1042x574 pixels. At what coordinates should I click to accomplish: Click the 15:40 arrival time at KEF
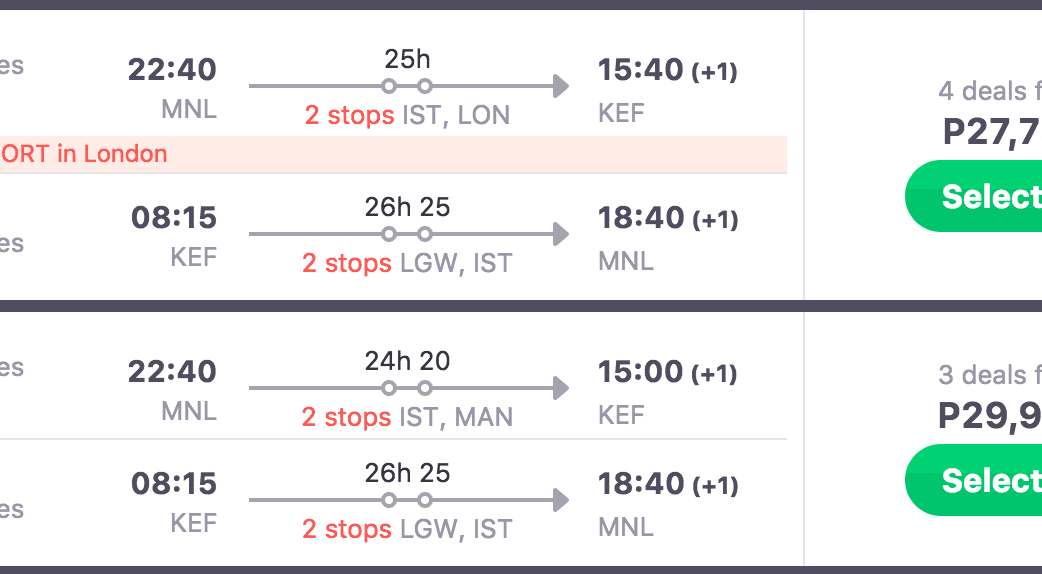[x=641, y=70]
